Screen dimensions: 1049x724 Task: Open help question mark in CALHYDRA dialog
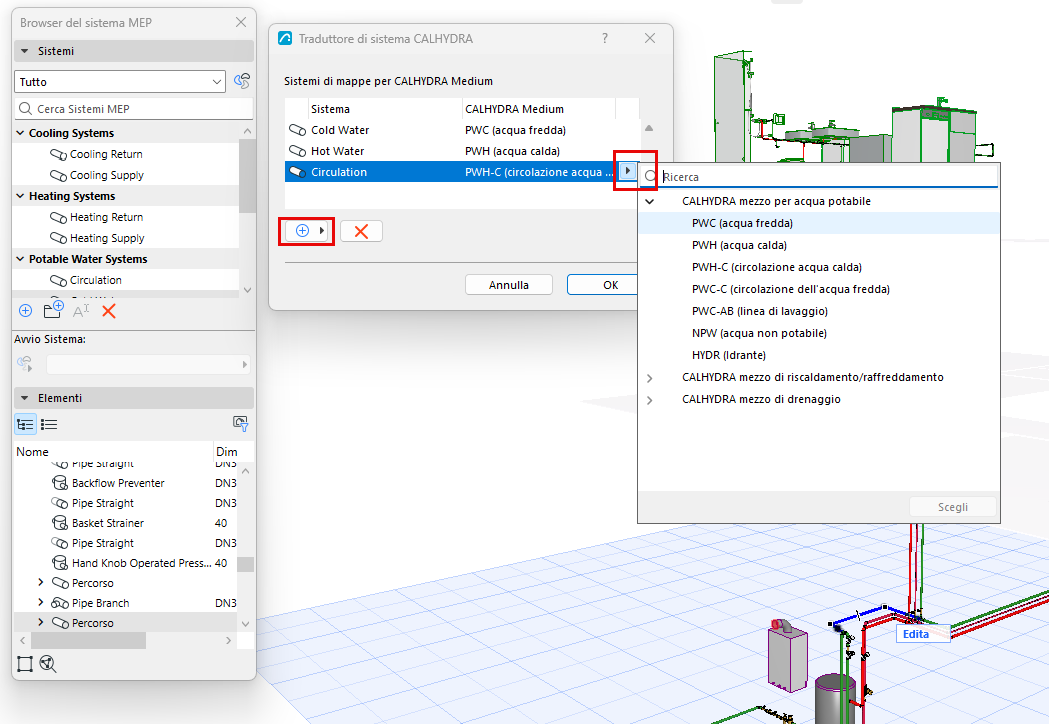(605, 38)
